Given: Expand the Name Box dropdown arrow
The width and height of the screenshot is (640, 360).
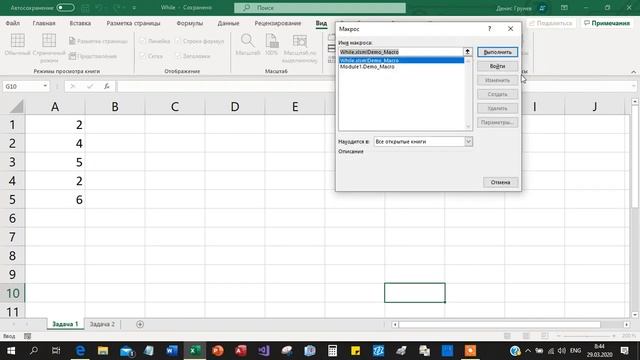Looking at the screenshot, I should pyautogui.click(x=45, y=86).
